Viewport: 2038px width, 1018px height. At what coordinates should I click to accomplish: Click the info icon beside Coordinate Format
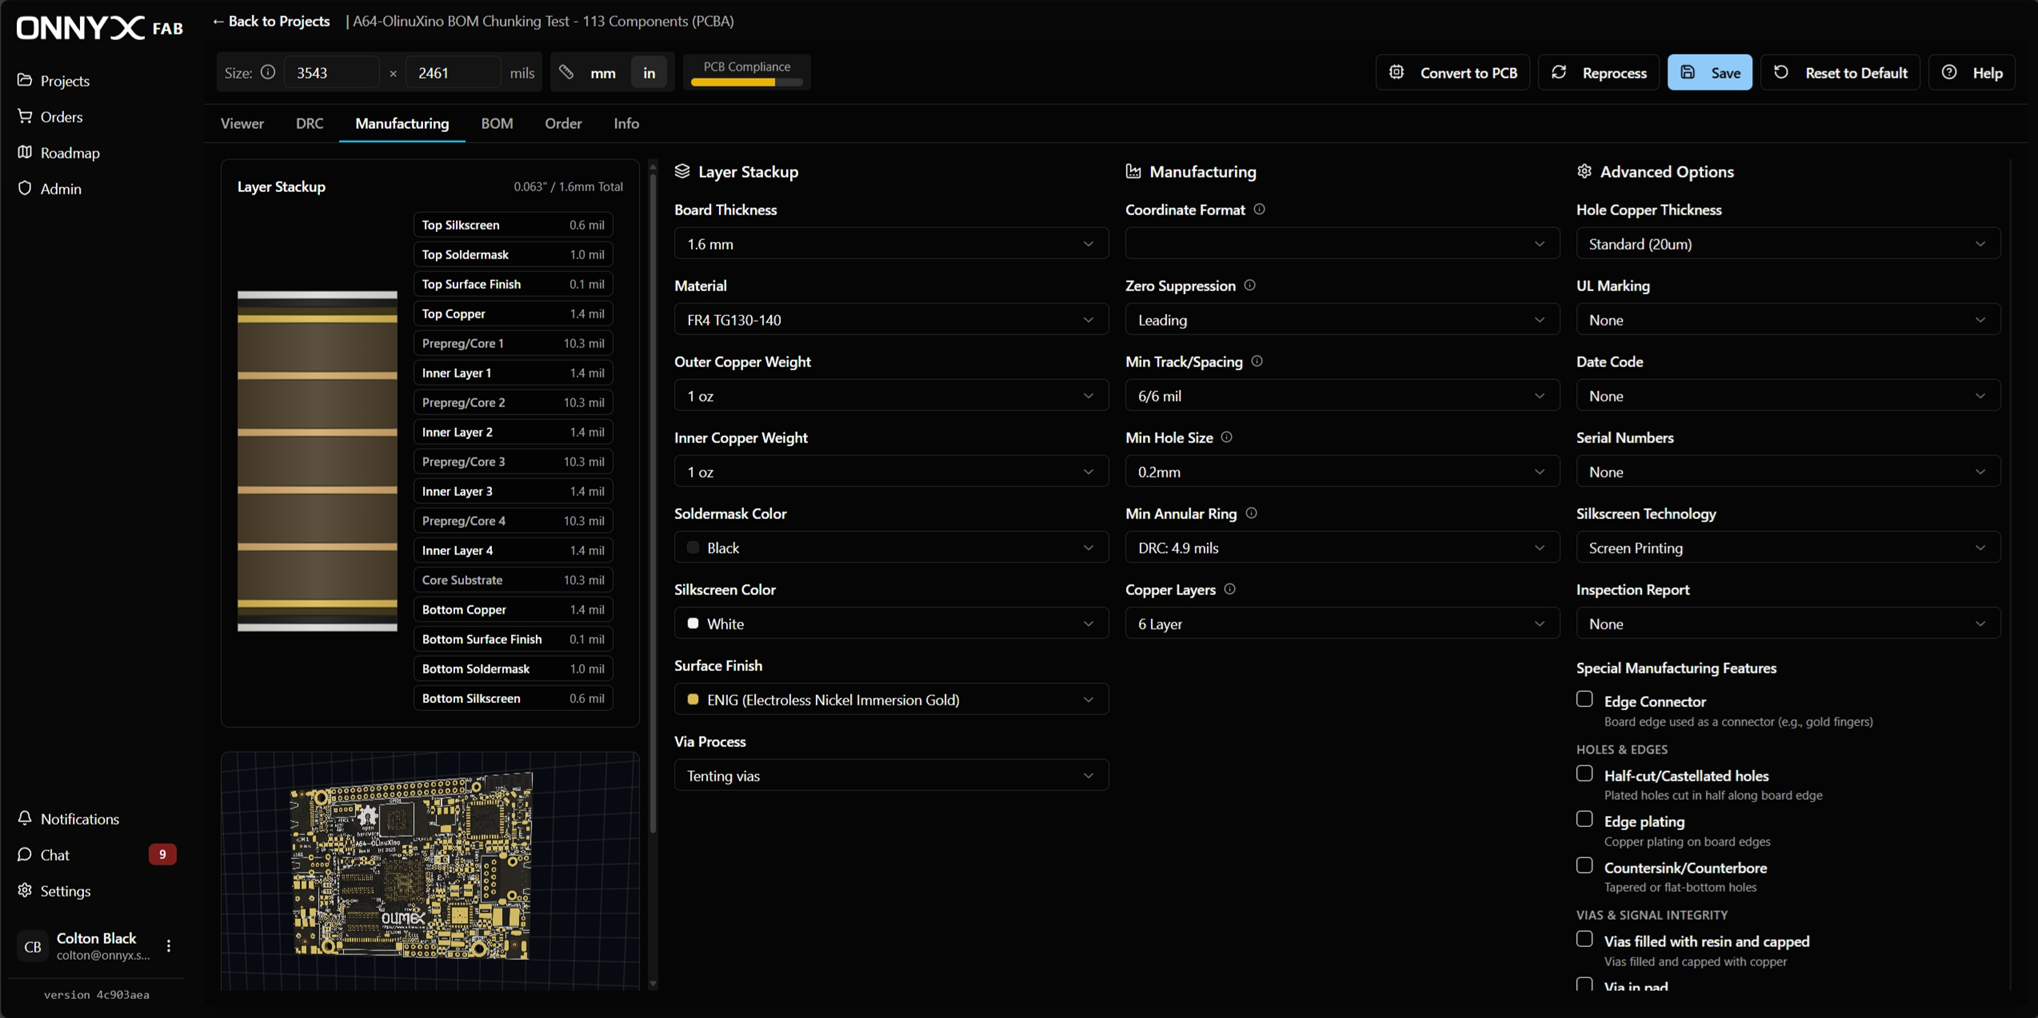pyautogui.click(x=1259, y=209)
